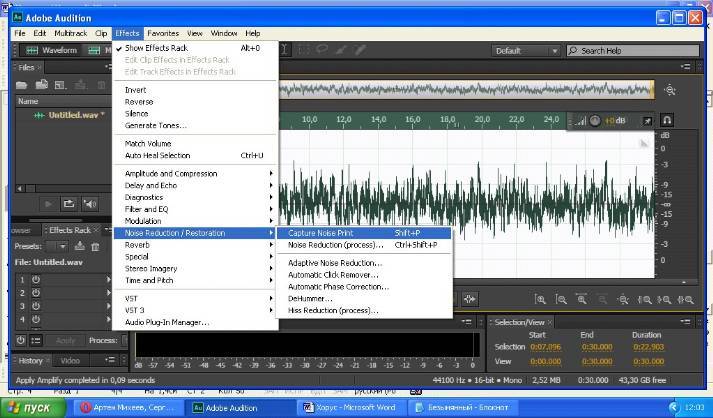Viewport: 713px width, 418px height.
Task: Toggle main power for all rack effects
Action: point(21,340)
